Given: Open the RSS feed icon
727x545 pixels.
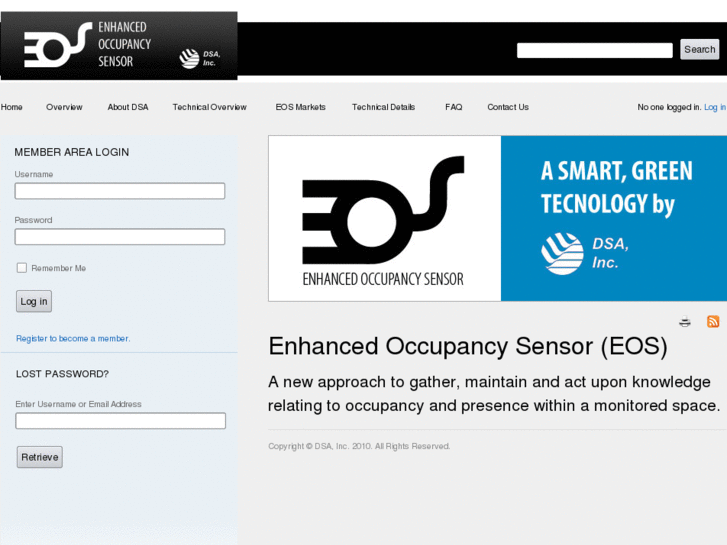Looking at the screenshot, I should pos(713,321).
